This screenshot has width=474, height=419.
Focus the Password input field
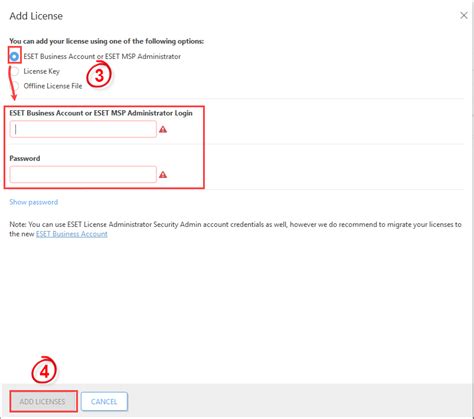click(83, 174)
